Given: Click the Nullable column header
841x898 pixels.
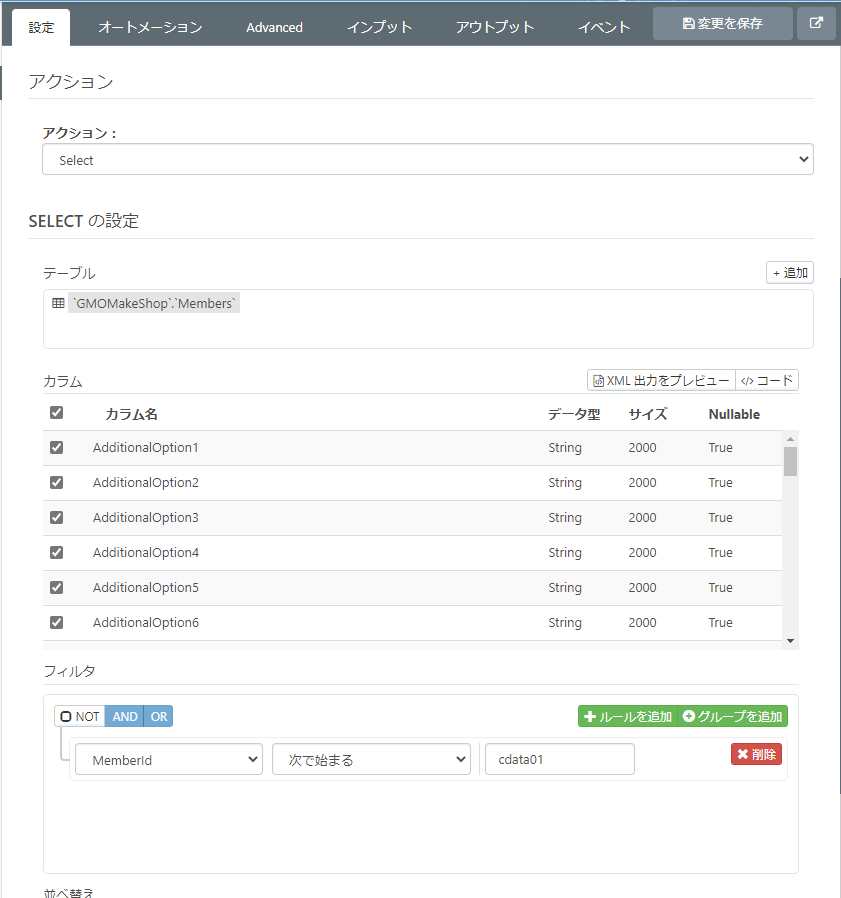Looking at the screenshot, I should pyautogui.click(x=734, y=414).
